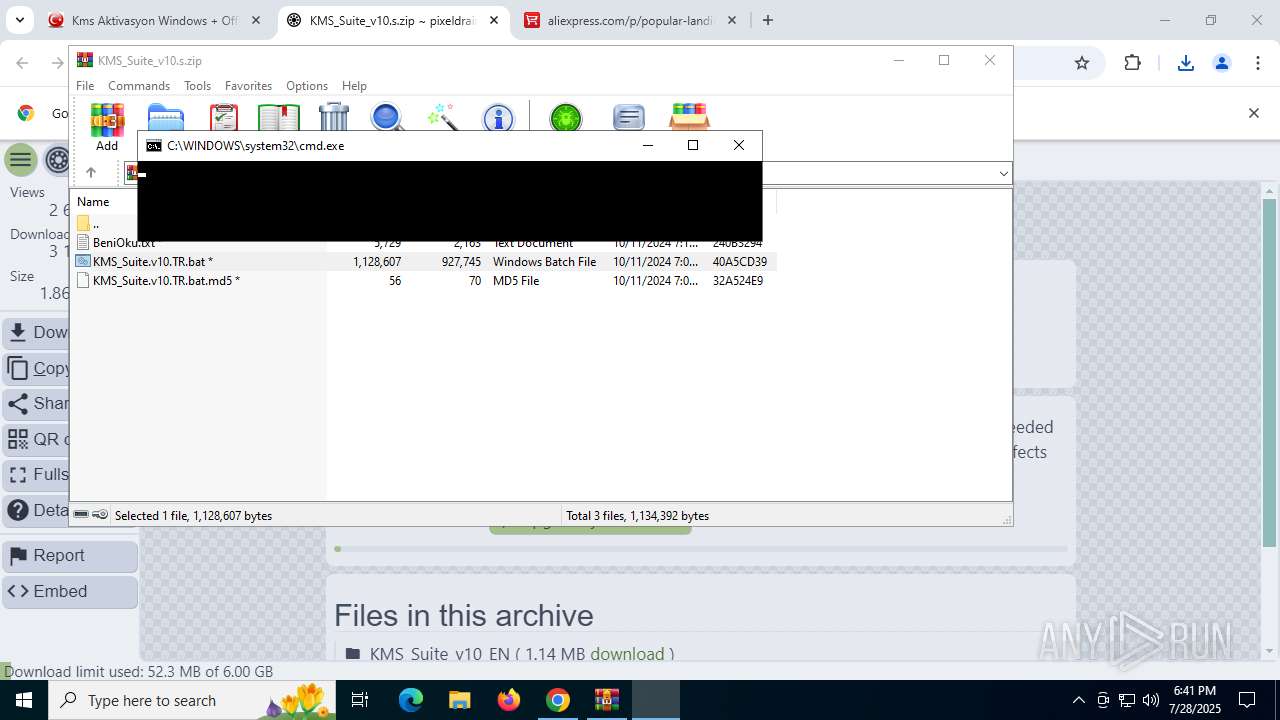Click the Info toolbar icon in WinRAR
The width and height of the screenshot is (1280, 720).
pos(497,117)
